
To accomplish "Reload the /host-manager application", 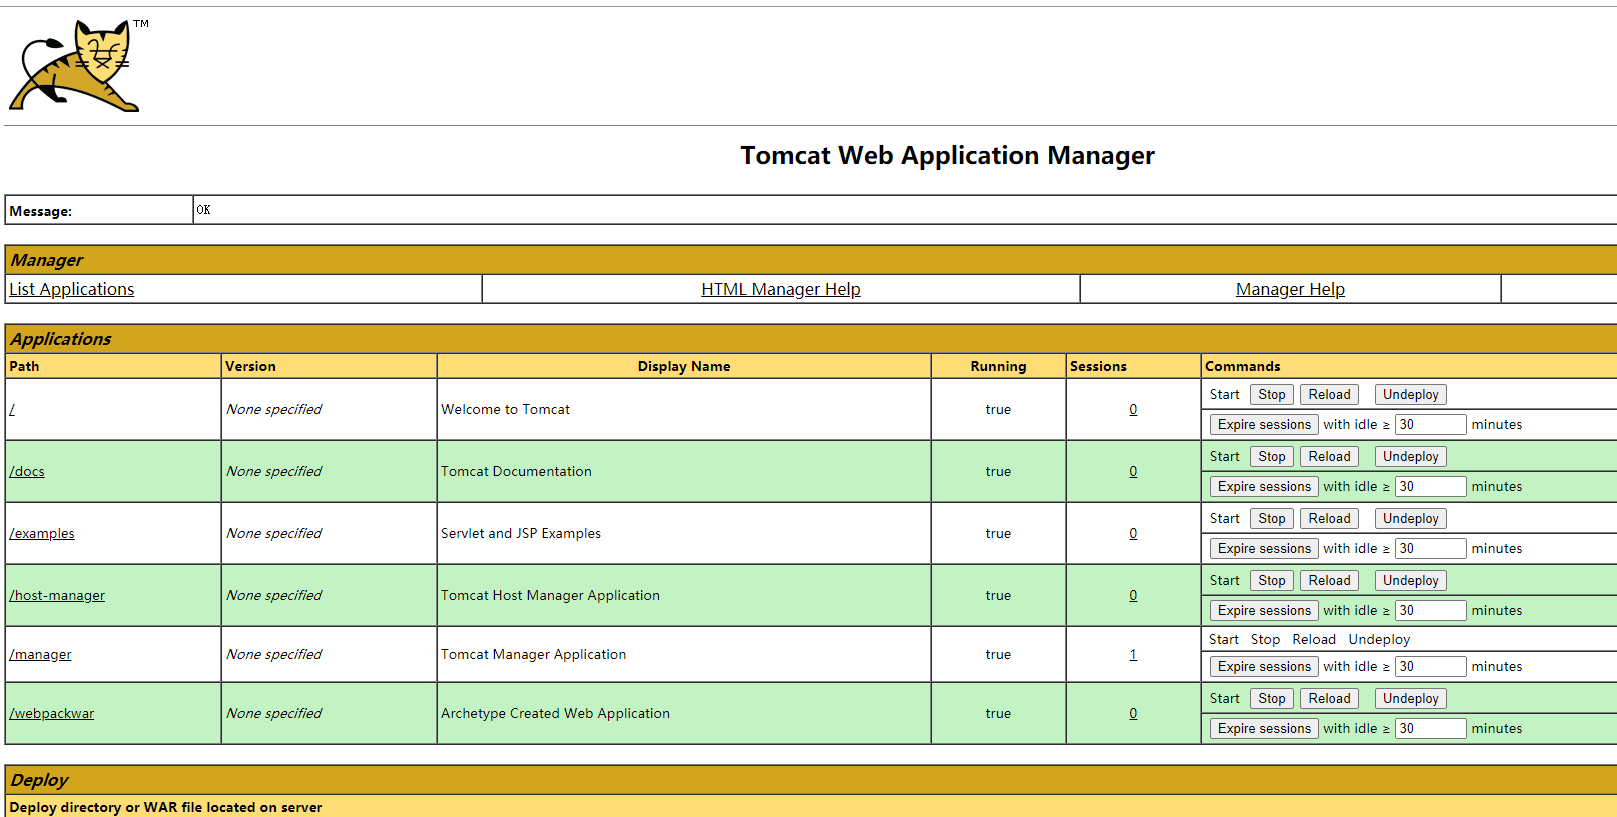I will (x=1329, y=581).
